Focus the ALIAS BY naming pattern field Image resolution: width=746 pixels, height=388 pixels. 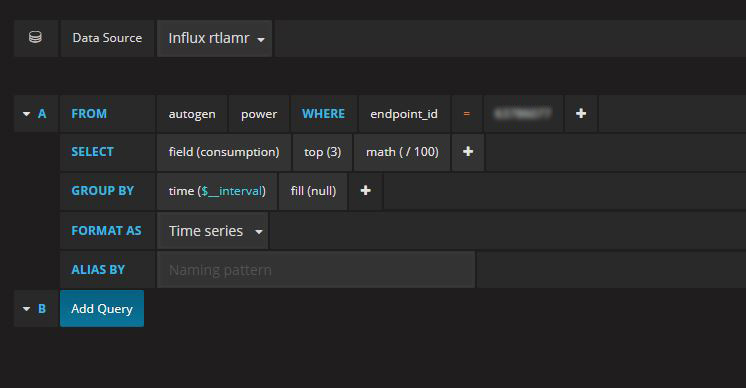pos(316,270)
